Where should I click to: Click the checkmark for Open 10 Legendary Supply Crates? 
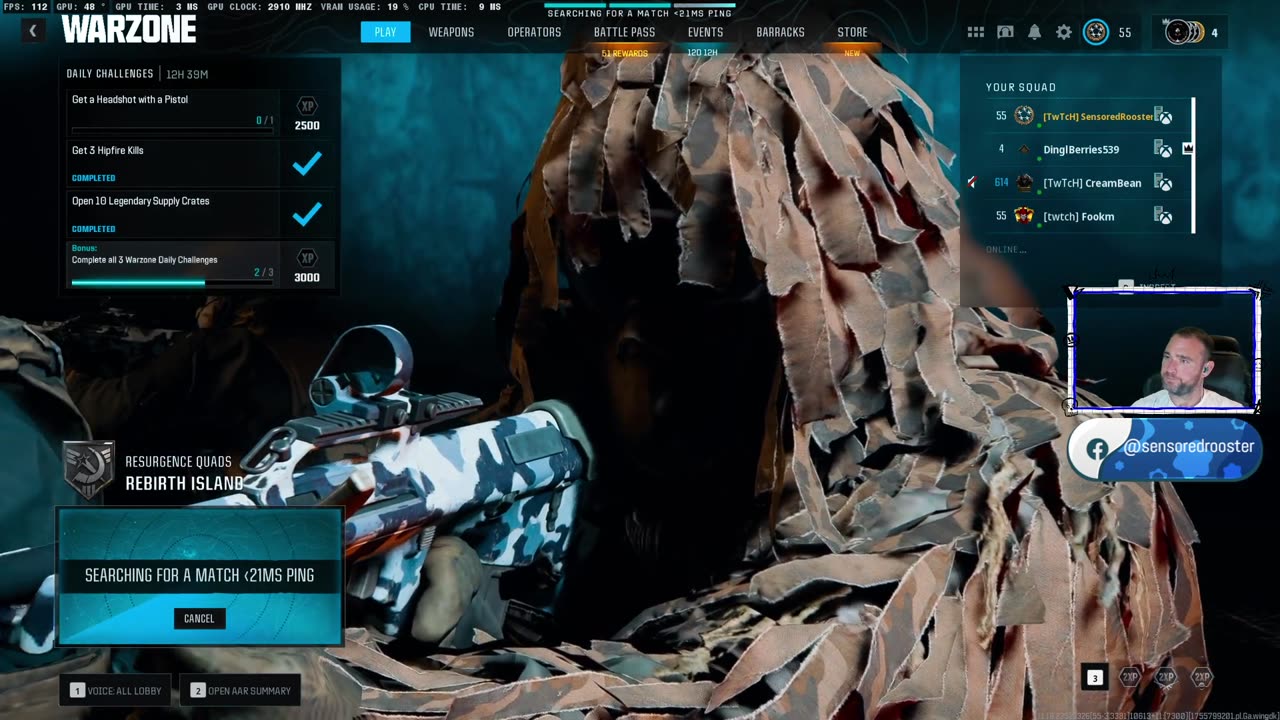307,214
